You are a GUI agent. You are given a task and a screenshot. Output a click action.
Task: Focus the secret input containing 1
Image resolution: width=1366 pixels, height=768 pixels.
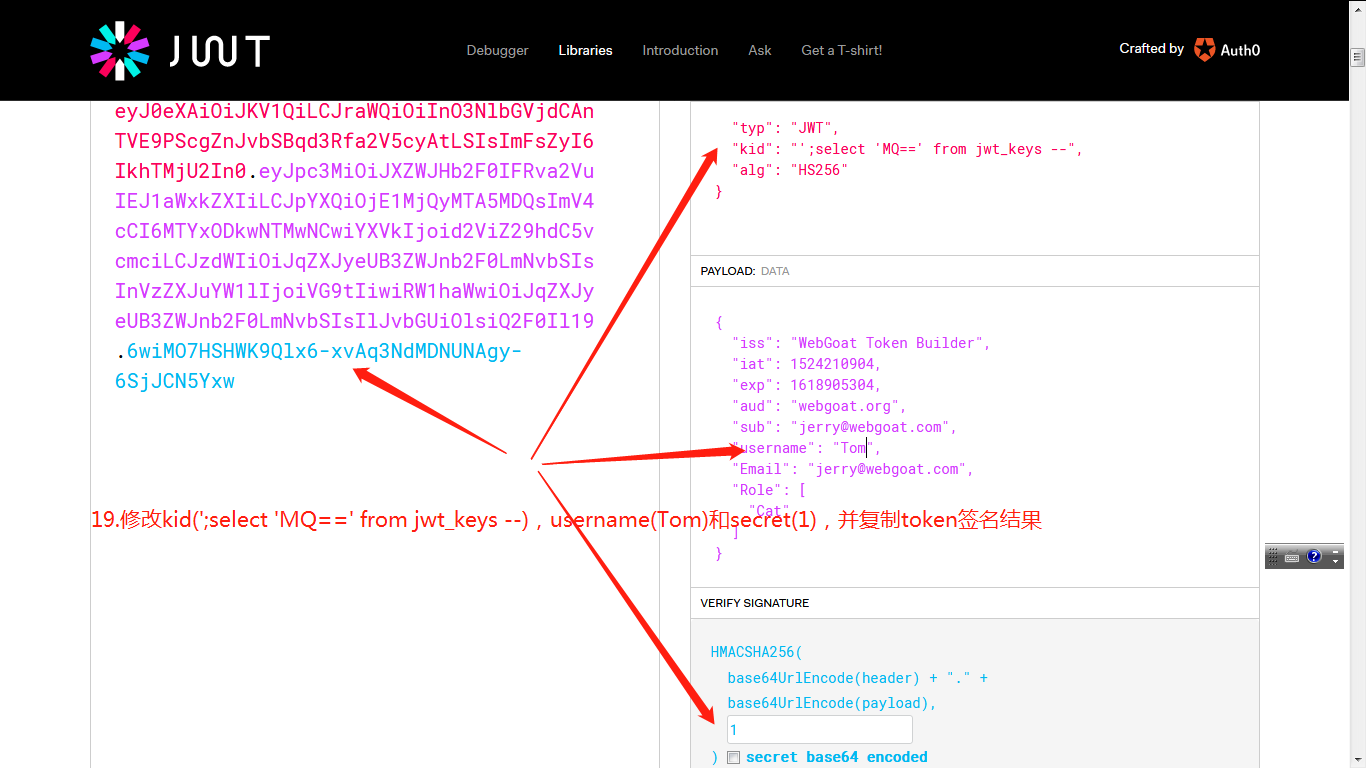pos(819,730)
